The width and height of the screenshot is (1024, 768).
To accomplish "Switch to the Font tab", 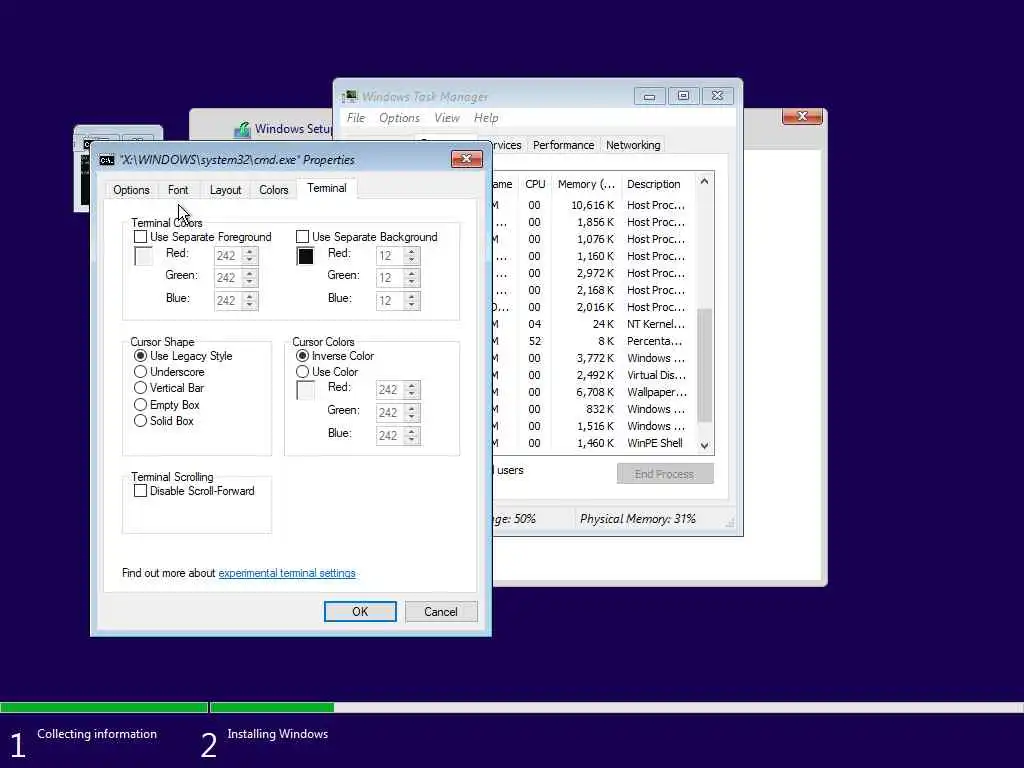I will pos(178,190).
